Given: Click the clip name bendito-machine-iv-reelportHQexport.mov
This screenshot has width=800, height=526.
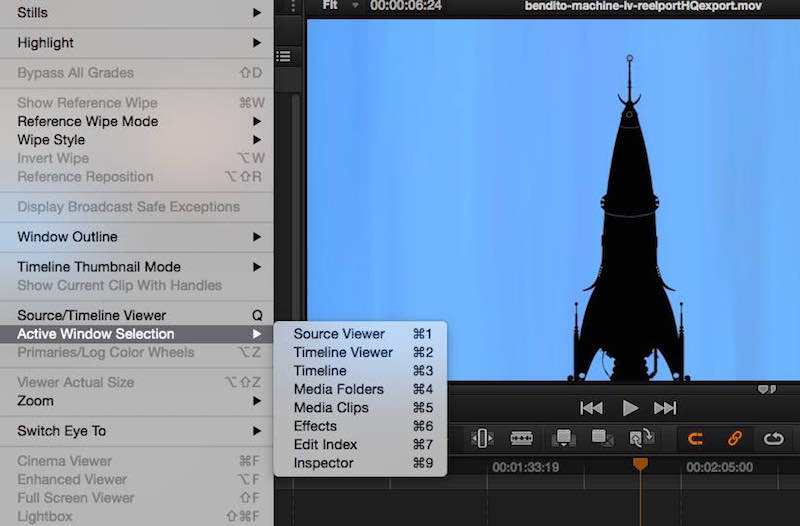Looking at the screenshot, I should coord(643,6).
